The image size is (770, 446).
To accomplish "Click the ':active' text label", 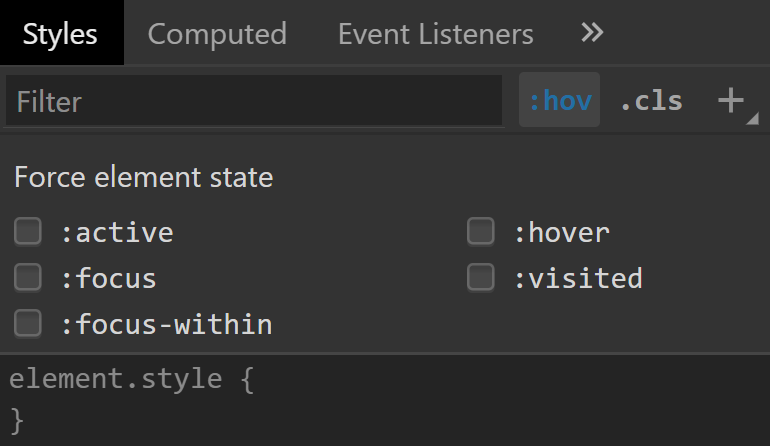I will click(117, 233).
